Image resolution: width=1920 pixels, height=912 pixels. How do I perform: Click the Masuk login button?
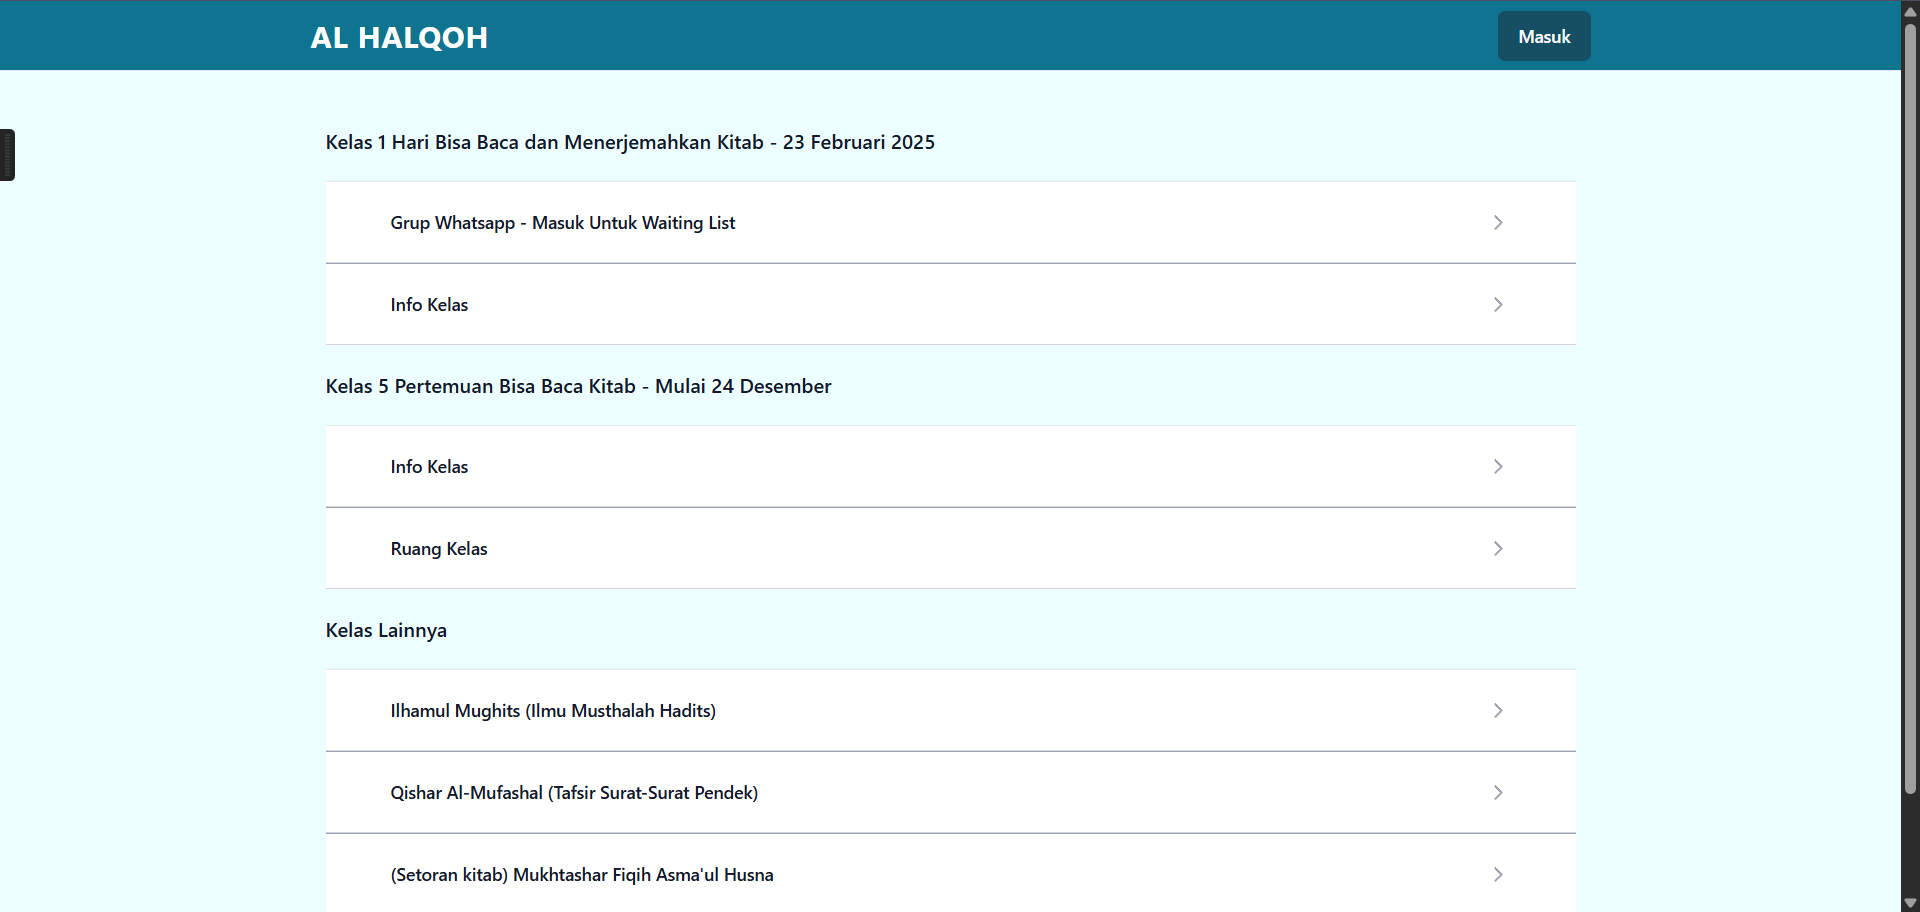point(1543,37)
